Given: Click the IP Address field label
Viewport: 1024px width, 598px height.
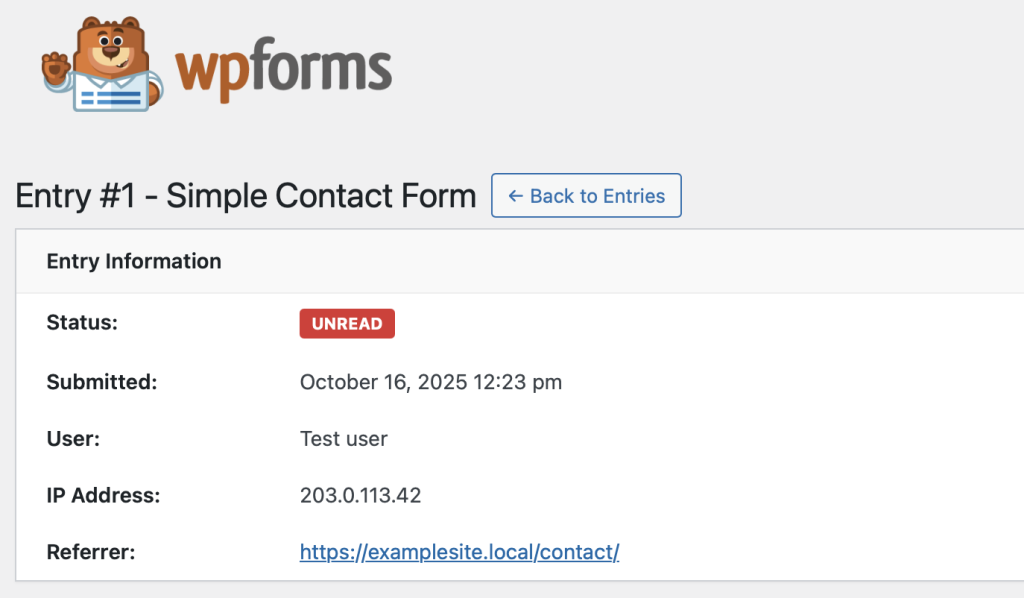Looking at the screenshot, I should coord(103,494).
